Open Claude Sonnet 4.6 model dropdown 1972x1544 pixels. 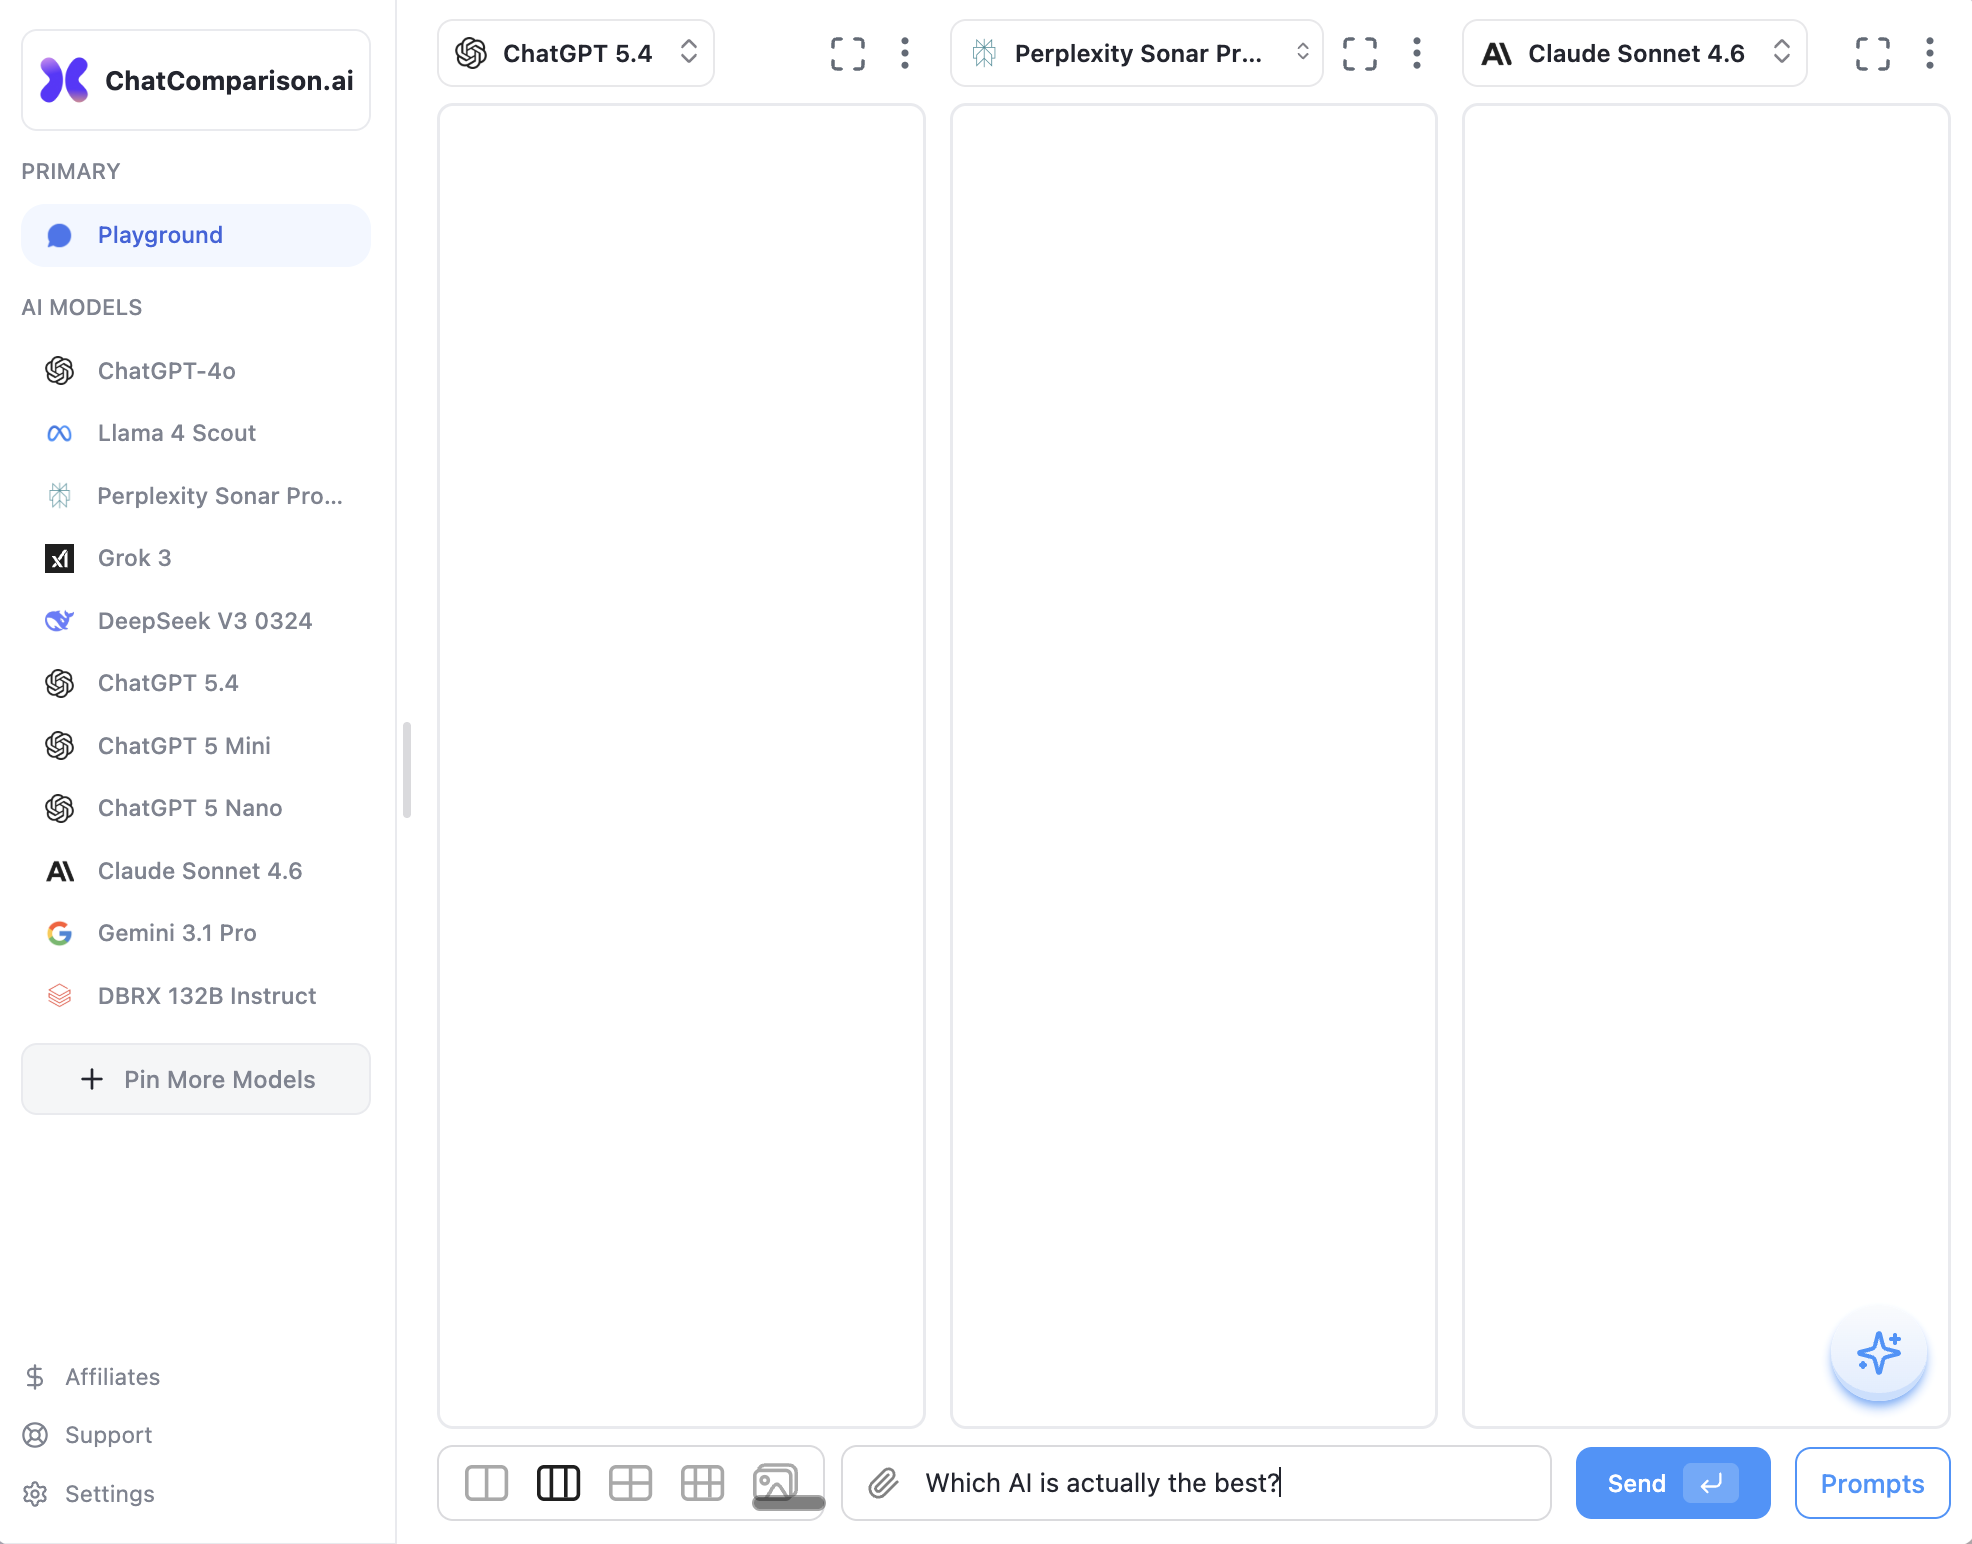pyautogui.click(x=1634, y=53)
